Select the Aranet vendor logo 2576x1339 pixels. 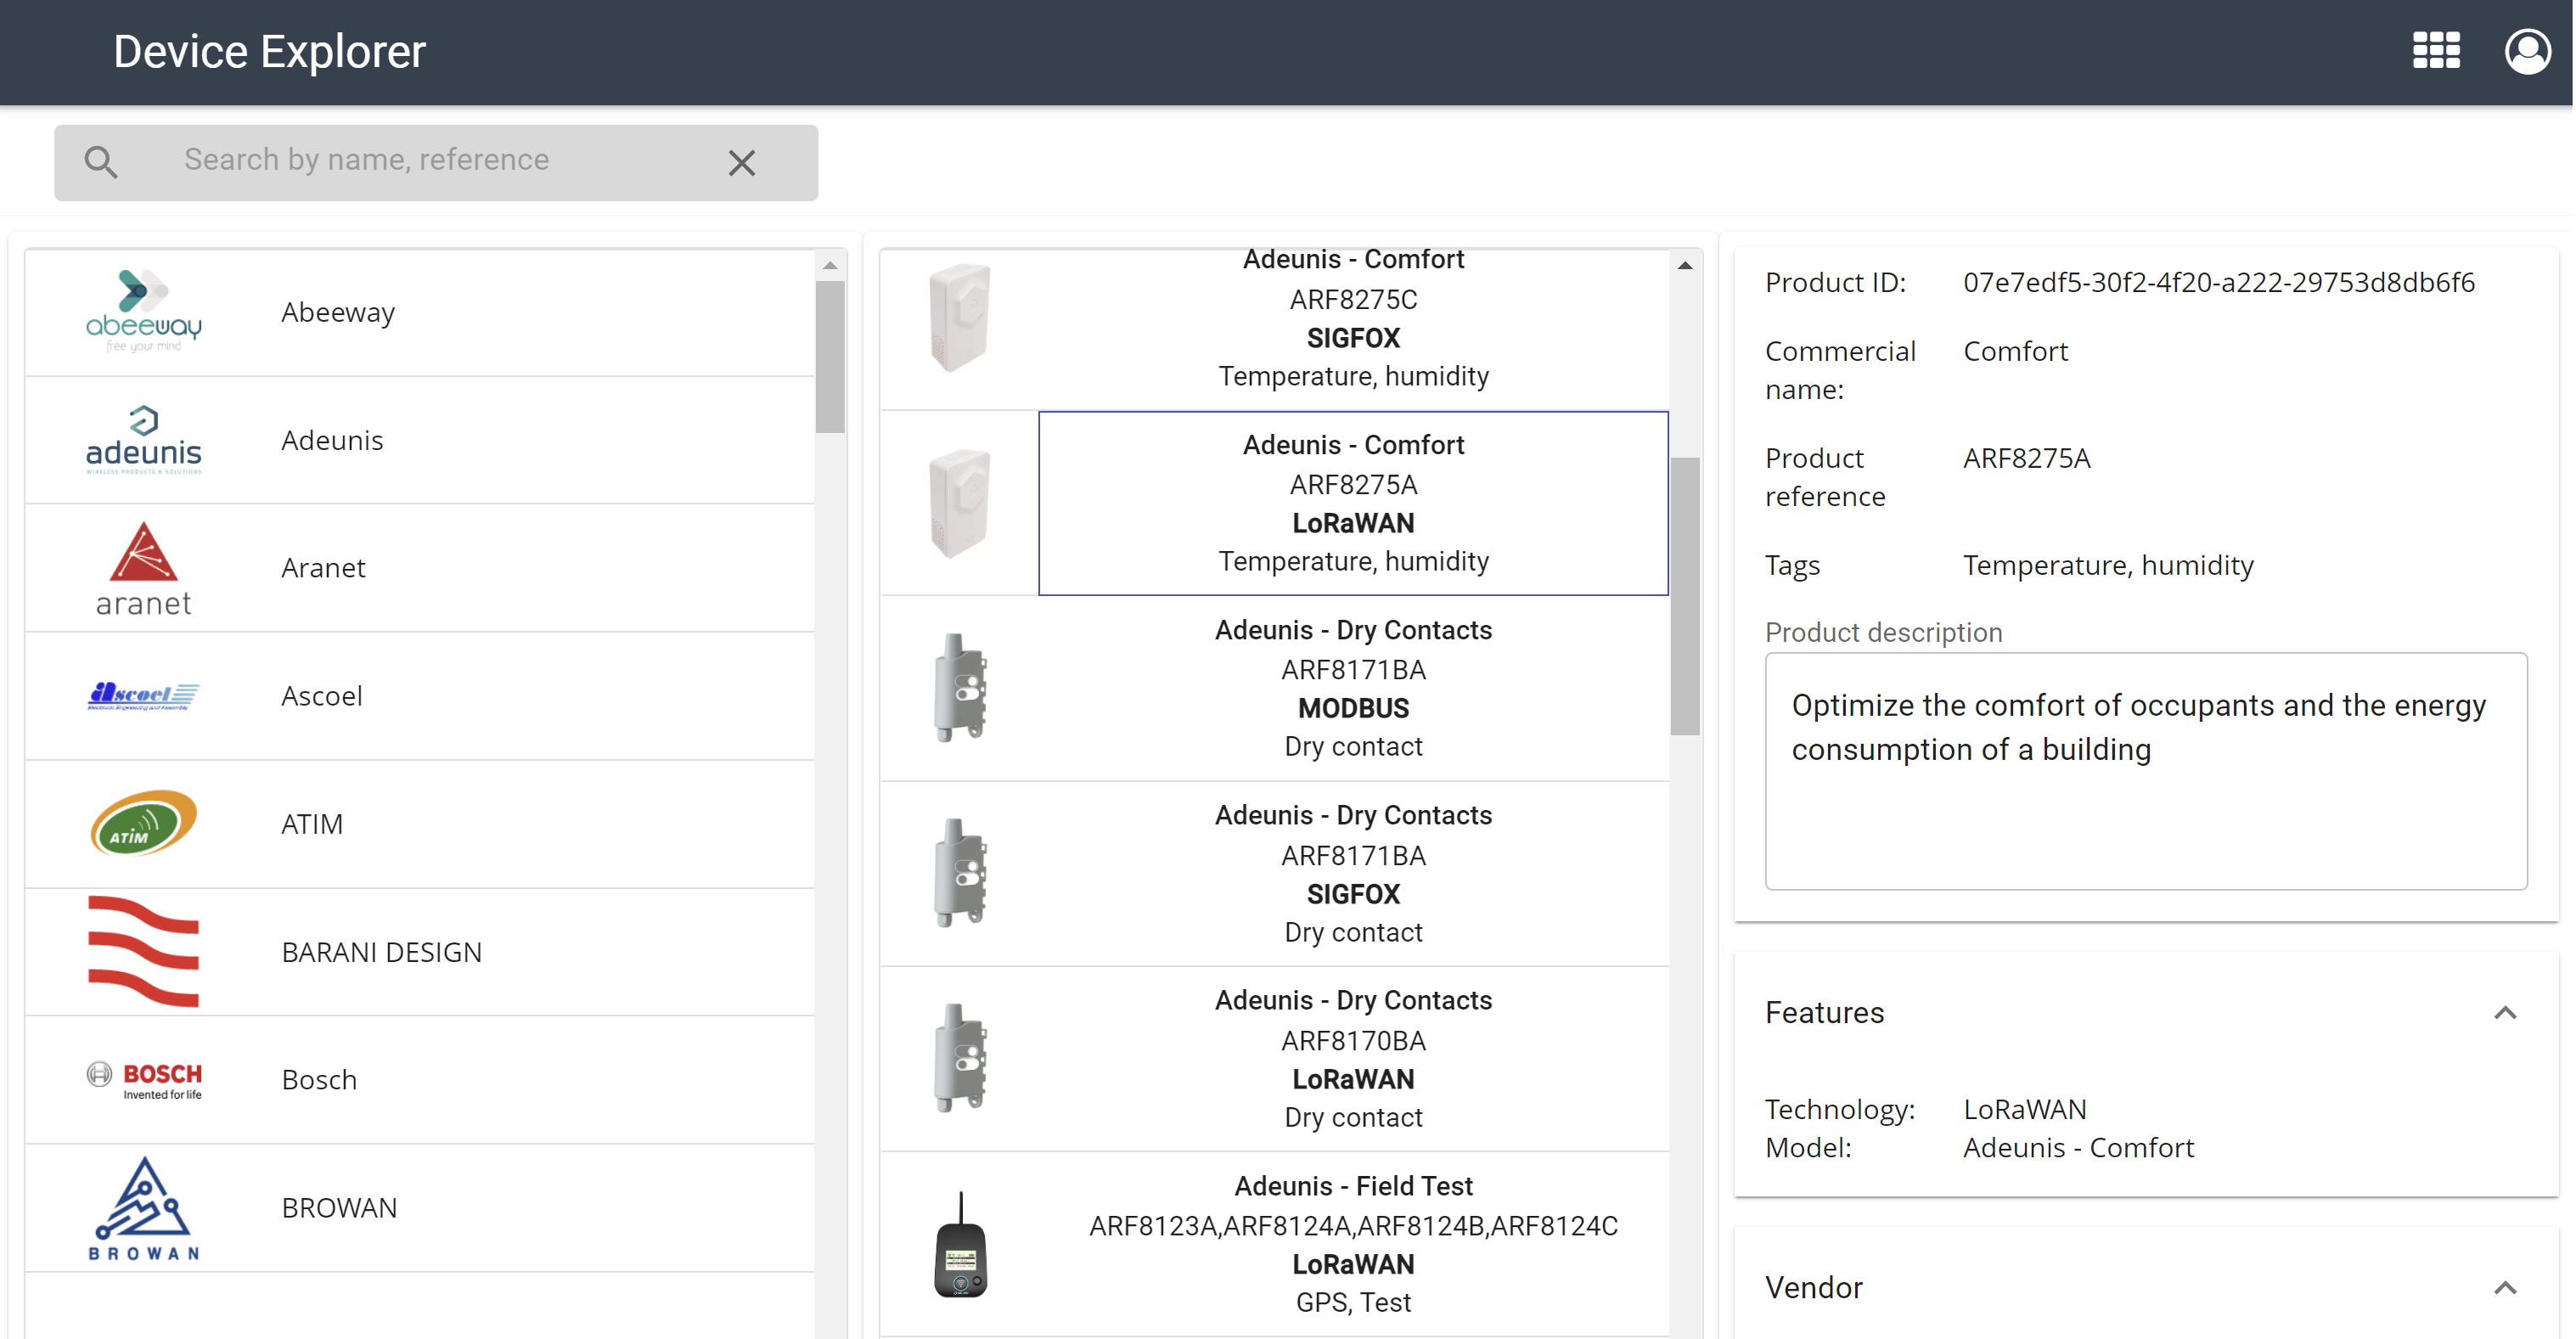143,567
